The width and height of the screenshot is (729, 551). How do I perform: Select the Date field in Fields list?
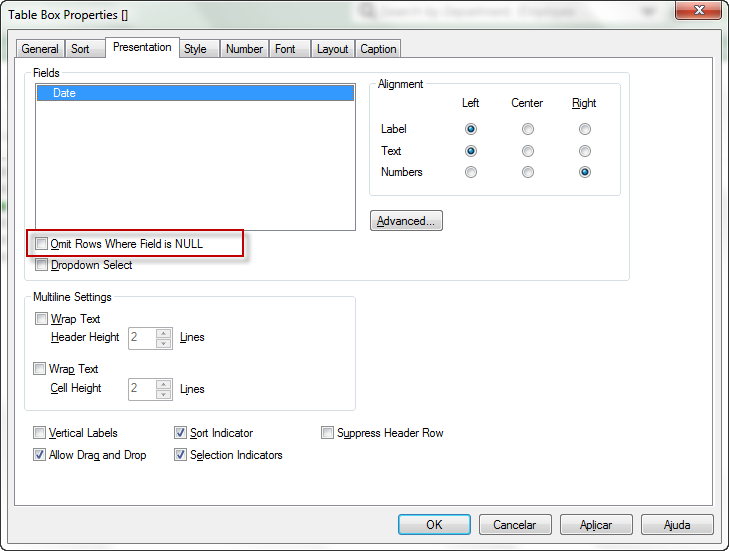tap(195, 93)
